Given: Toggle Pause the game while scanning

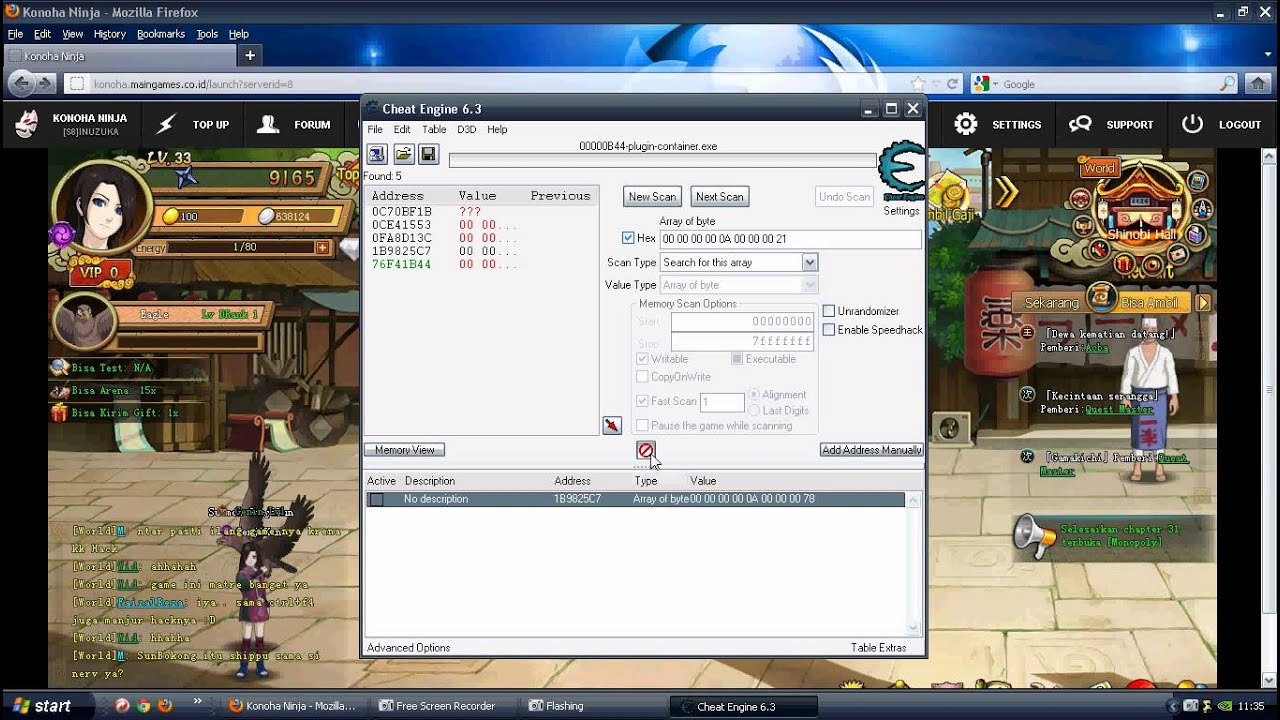Looking at the screenshot, I should pos(642,426).
